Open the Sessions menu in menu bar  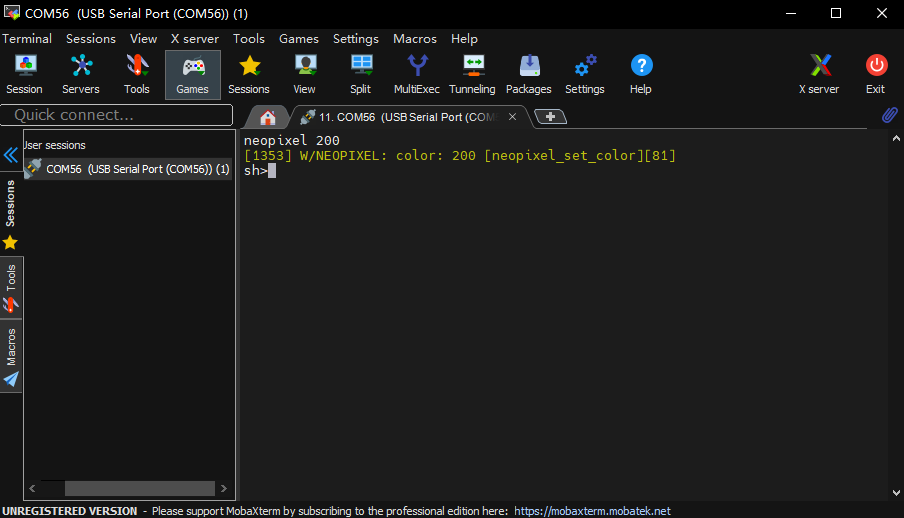click(x=91, y=39)
